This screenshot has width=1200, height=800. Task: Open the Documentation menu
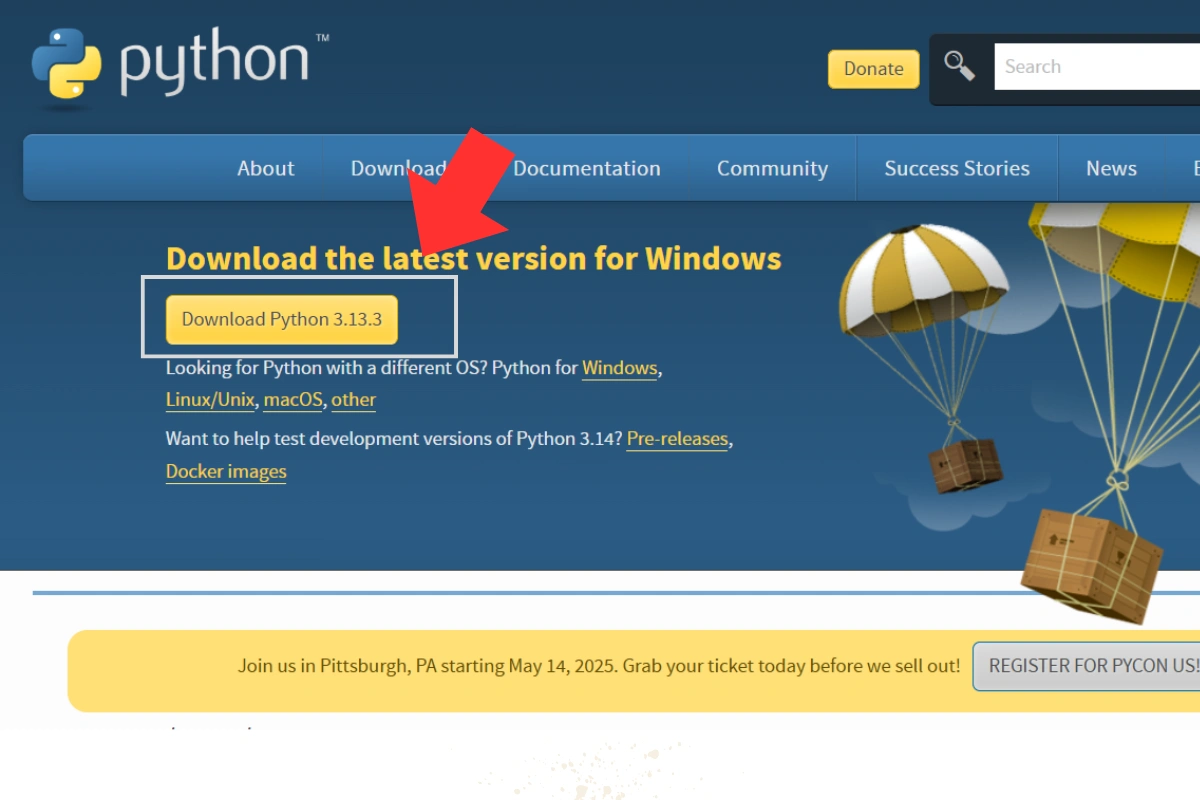(x=587, y=168)
